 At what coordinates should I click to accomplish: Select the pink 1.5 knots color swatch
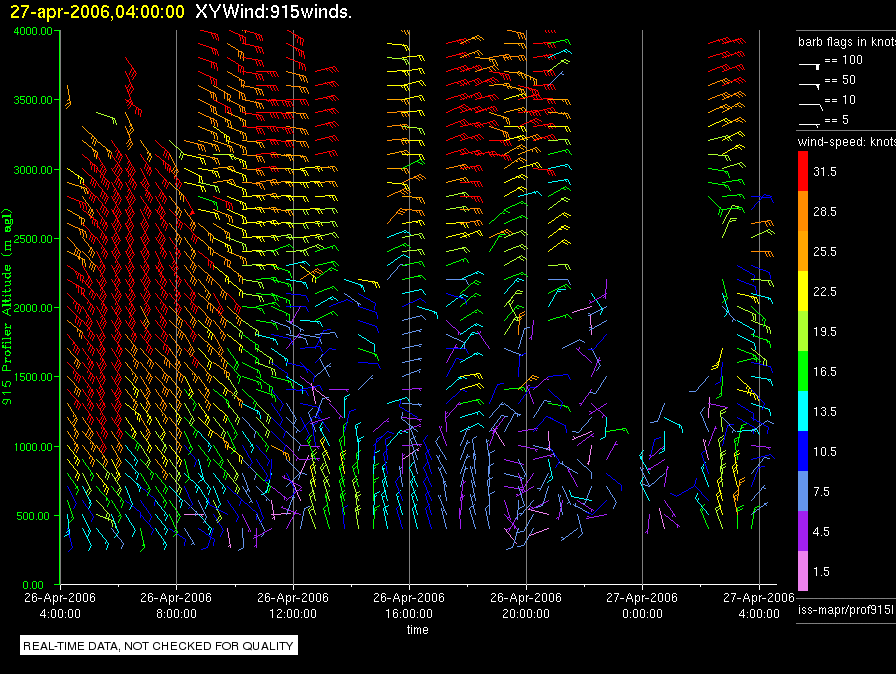click(x=803, y=571)
